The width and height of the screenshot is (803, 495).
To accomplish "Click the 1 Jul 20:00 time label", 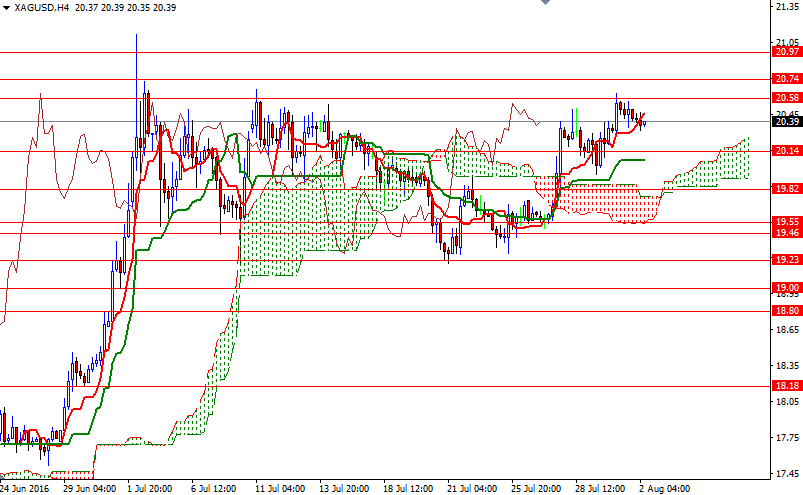I will [x=149, y=489].
